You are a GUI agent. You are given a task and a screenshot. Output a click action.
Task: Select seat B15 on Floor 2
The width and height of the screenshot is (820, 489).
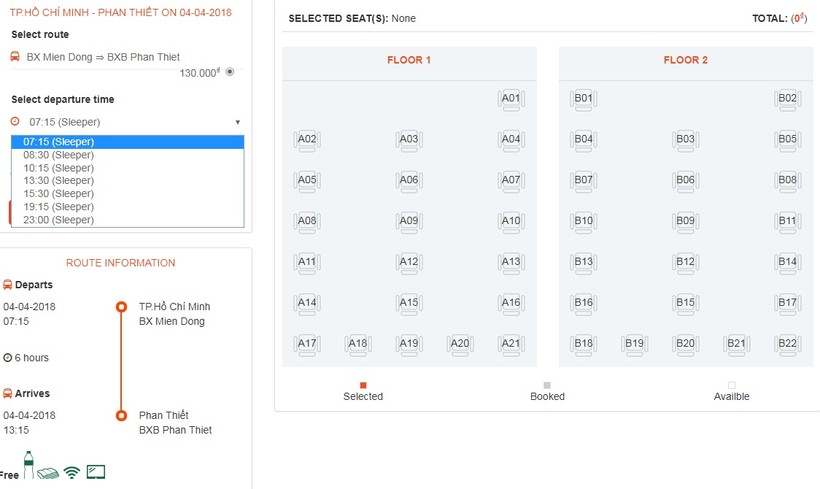coord(685,303)
